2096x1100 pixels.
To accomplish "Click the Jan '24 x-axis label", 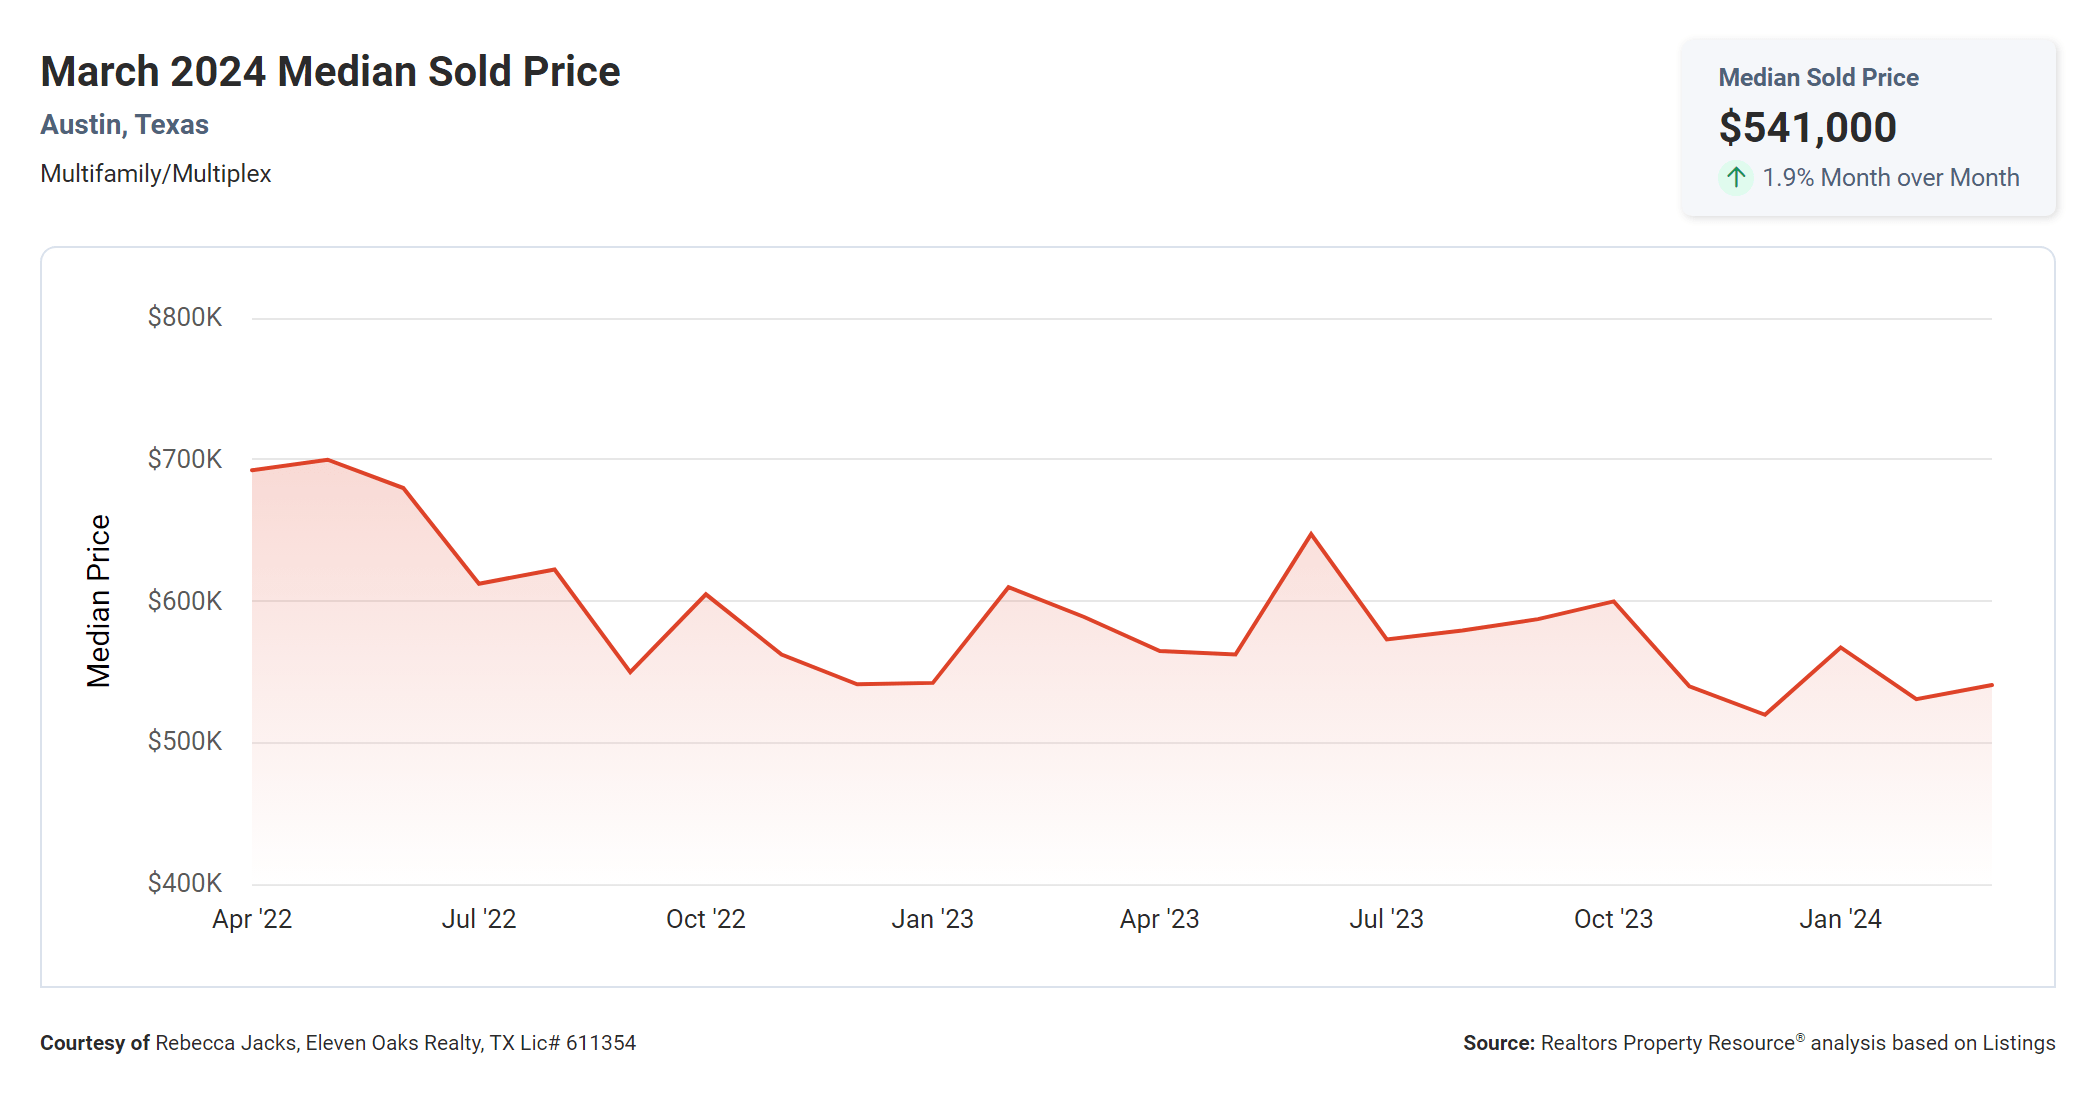I will (1840, 919).
